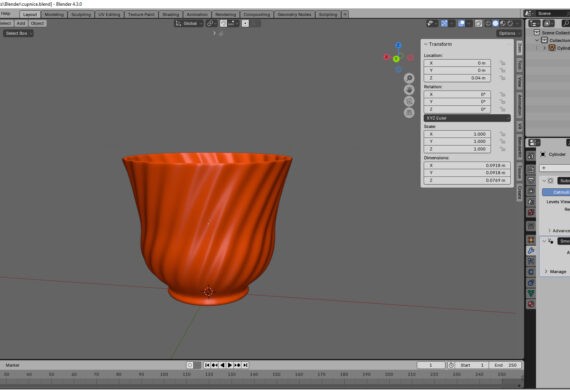The image size is (570, 390).
Task: Open the Global transform orientation dropdown
Action: click(x=189, y=24)
